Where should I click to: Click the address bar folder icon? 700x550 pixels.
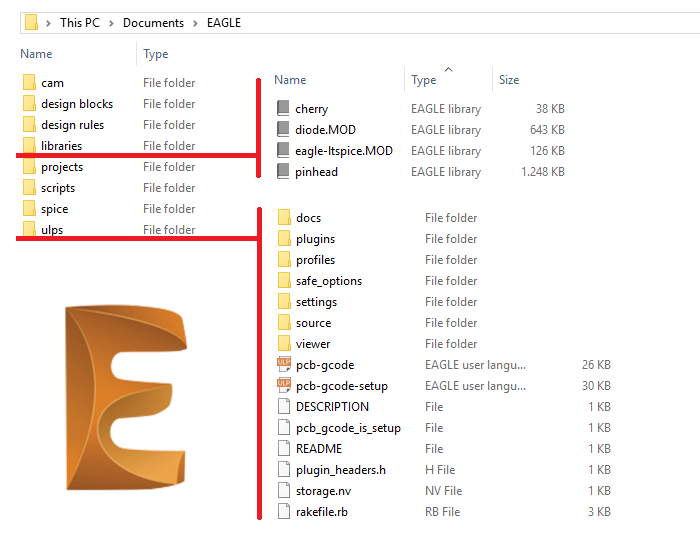[31, 22]
